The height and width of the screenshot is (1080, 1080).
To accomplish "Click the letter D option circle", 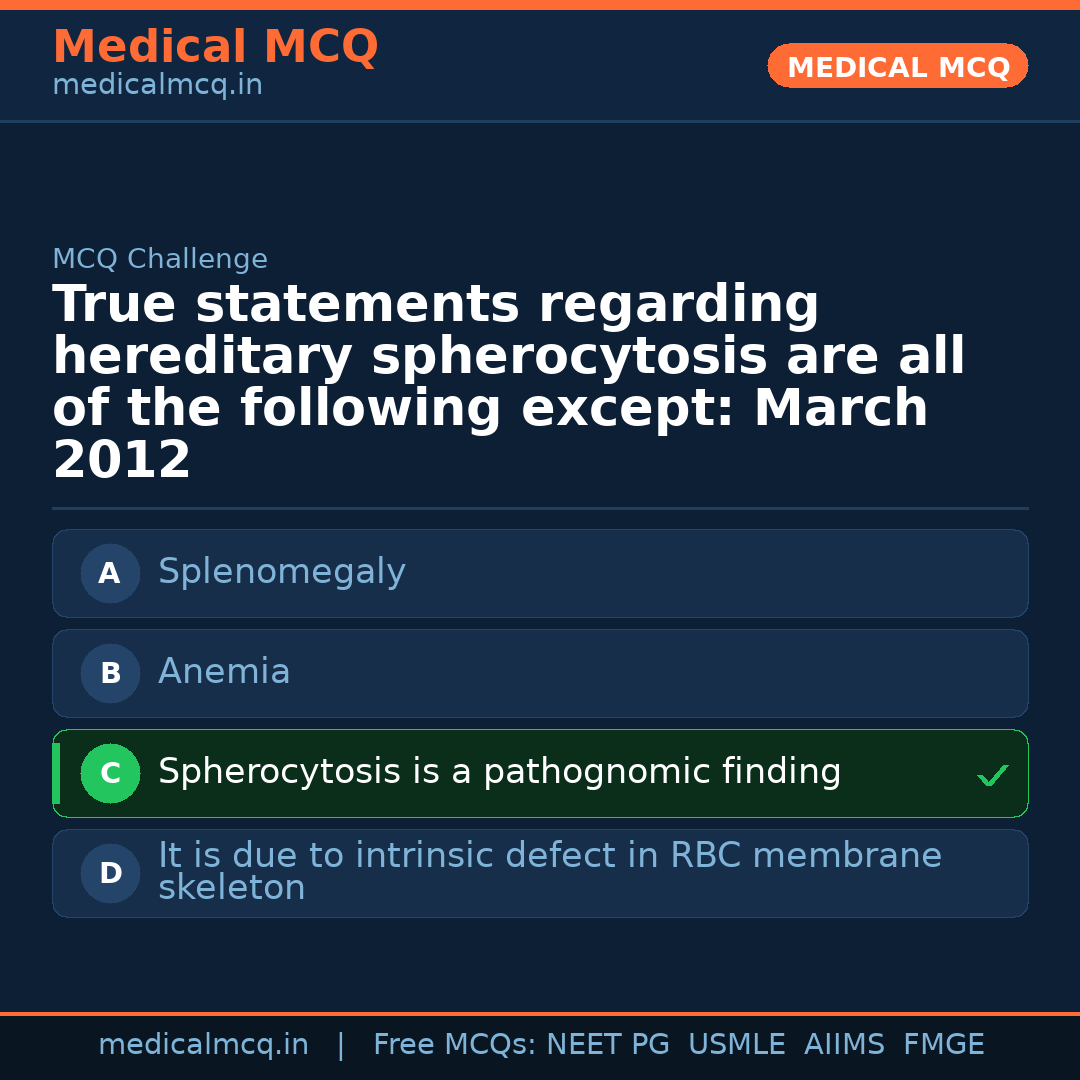I will point(110,874).
